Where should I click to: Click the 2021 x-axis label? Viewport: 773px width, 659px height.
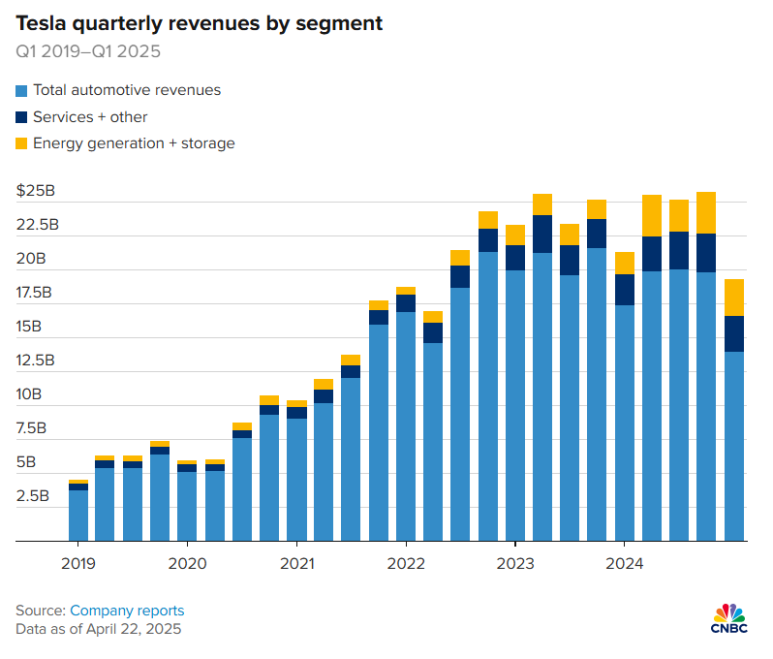click(297, 563)
